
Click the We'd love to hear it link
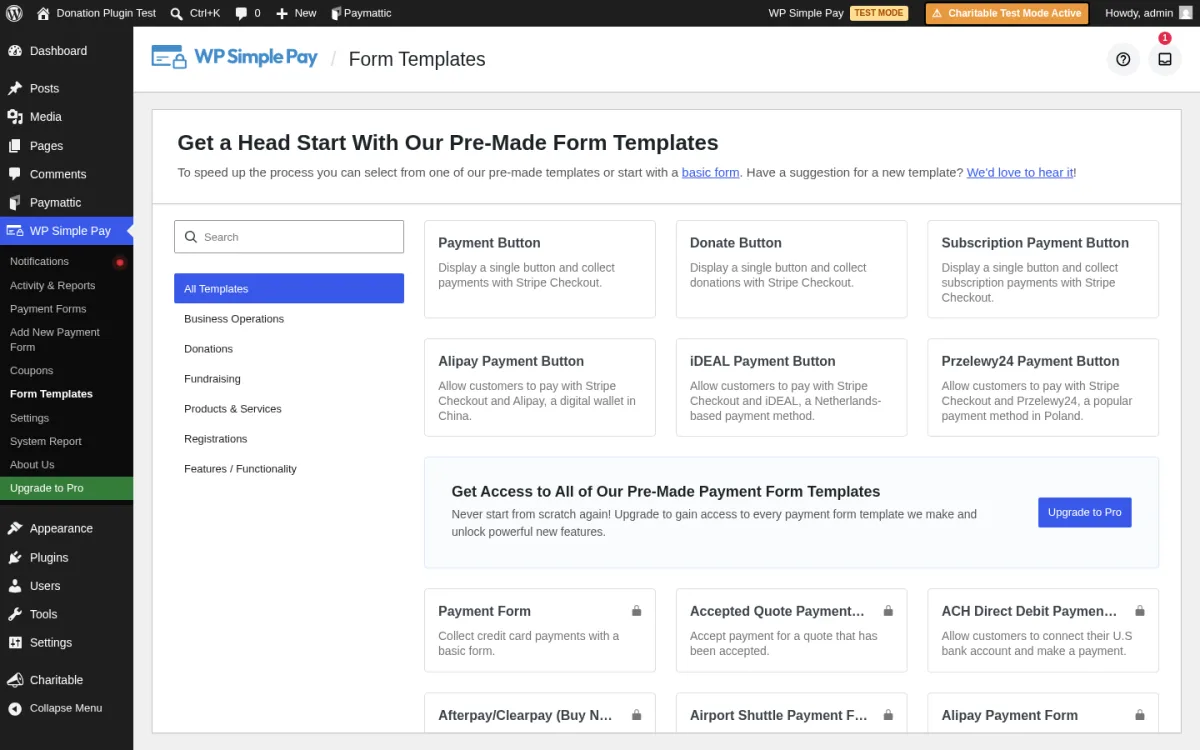click(x=1020, y=172)
